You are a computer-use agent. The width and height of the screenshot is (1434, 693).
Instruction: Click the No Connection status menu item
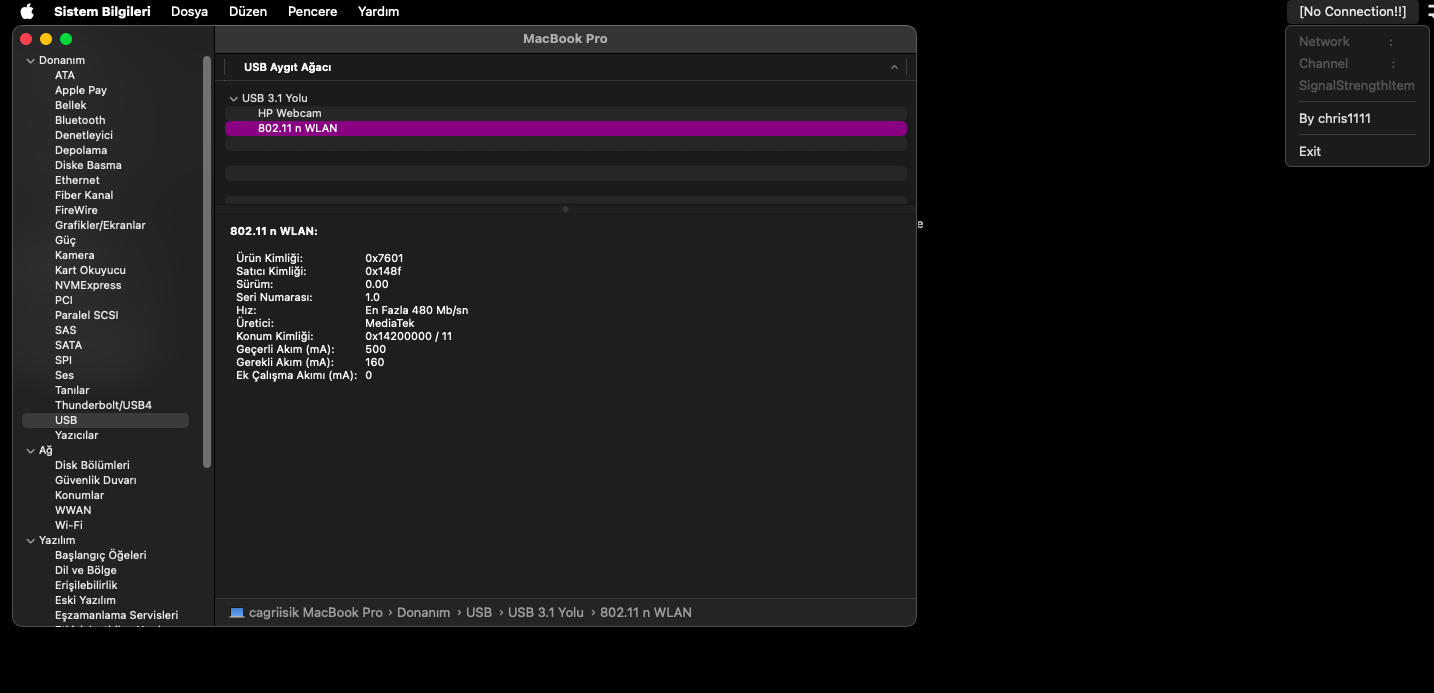tap(1352, 12)
